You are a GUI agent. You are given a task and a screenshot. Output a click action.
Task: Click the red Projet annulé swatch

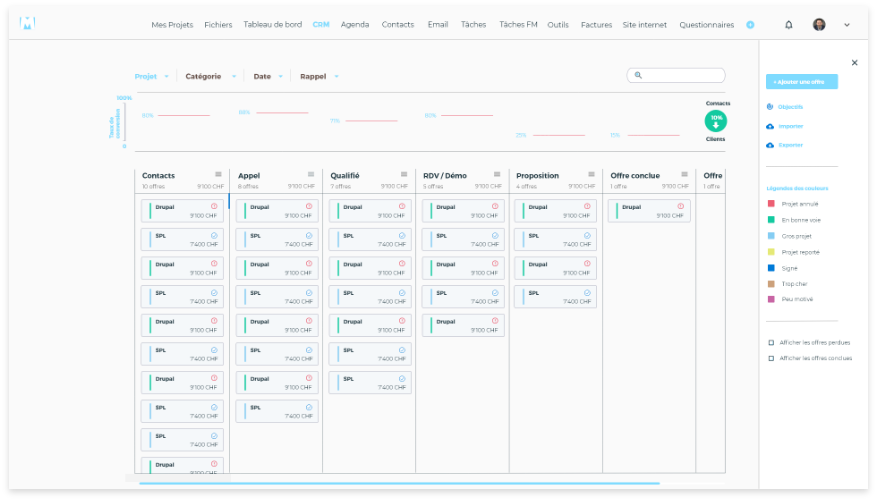click(x=771, y=204)
